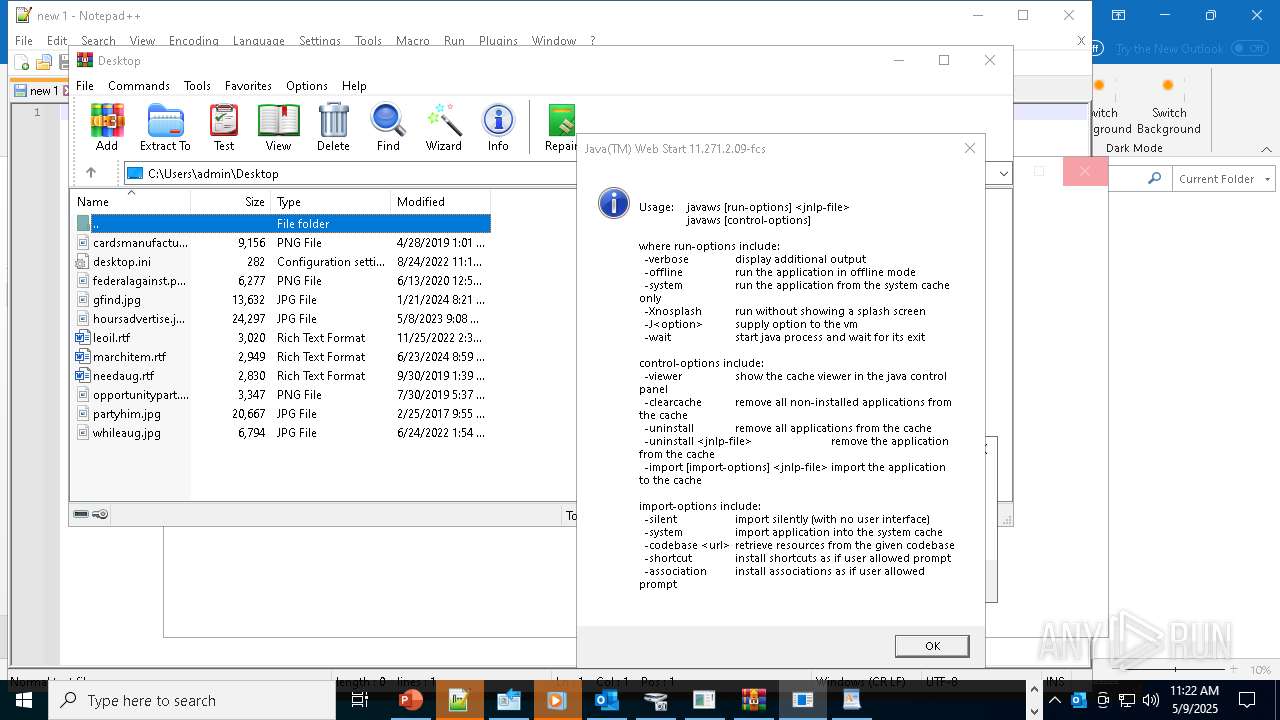The width and height of the screenshot is (1280, 720).
Task: Open the WinRAR Help menu
Action: [354, 86]
